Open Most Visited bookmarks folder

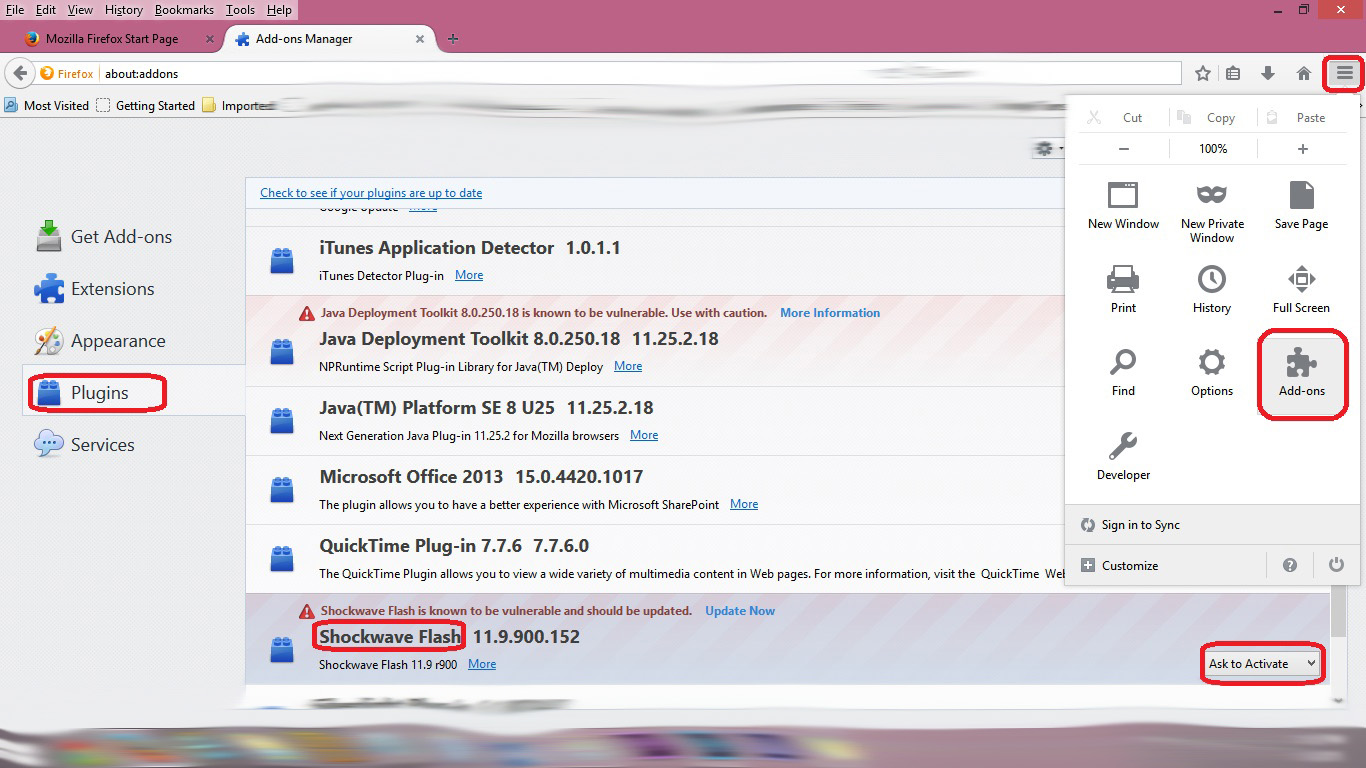pyautogui.click(x=46, y=105)
